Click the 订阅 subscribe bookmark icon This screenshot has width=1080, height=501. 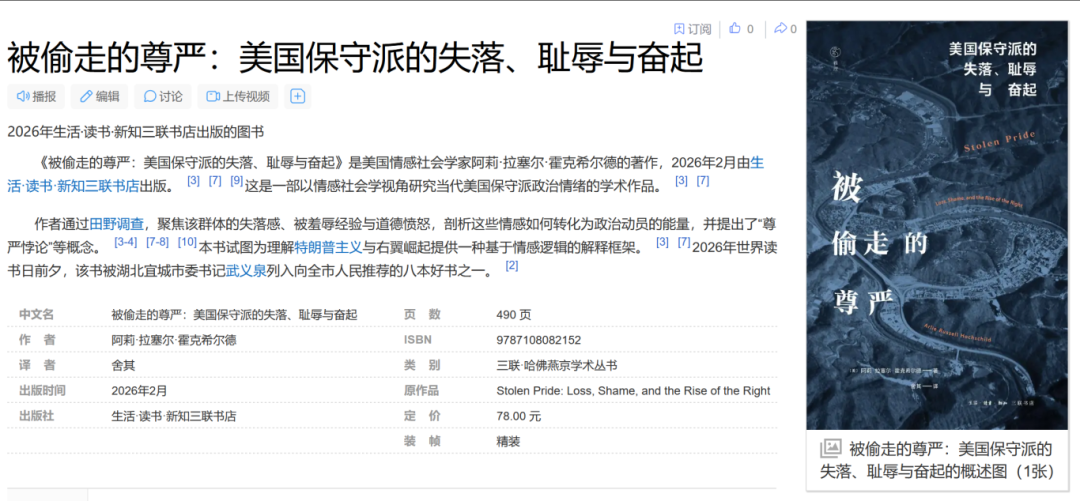[679, 29]
